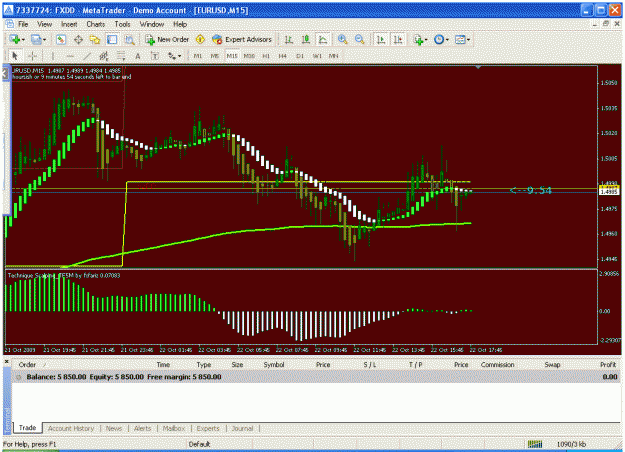Switch to the Account History tab
The width and height of the screenshot is (625, 452).
pos(71,428)
